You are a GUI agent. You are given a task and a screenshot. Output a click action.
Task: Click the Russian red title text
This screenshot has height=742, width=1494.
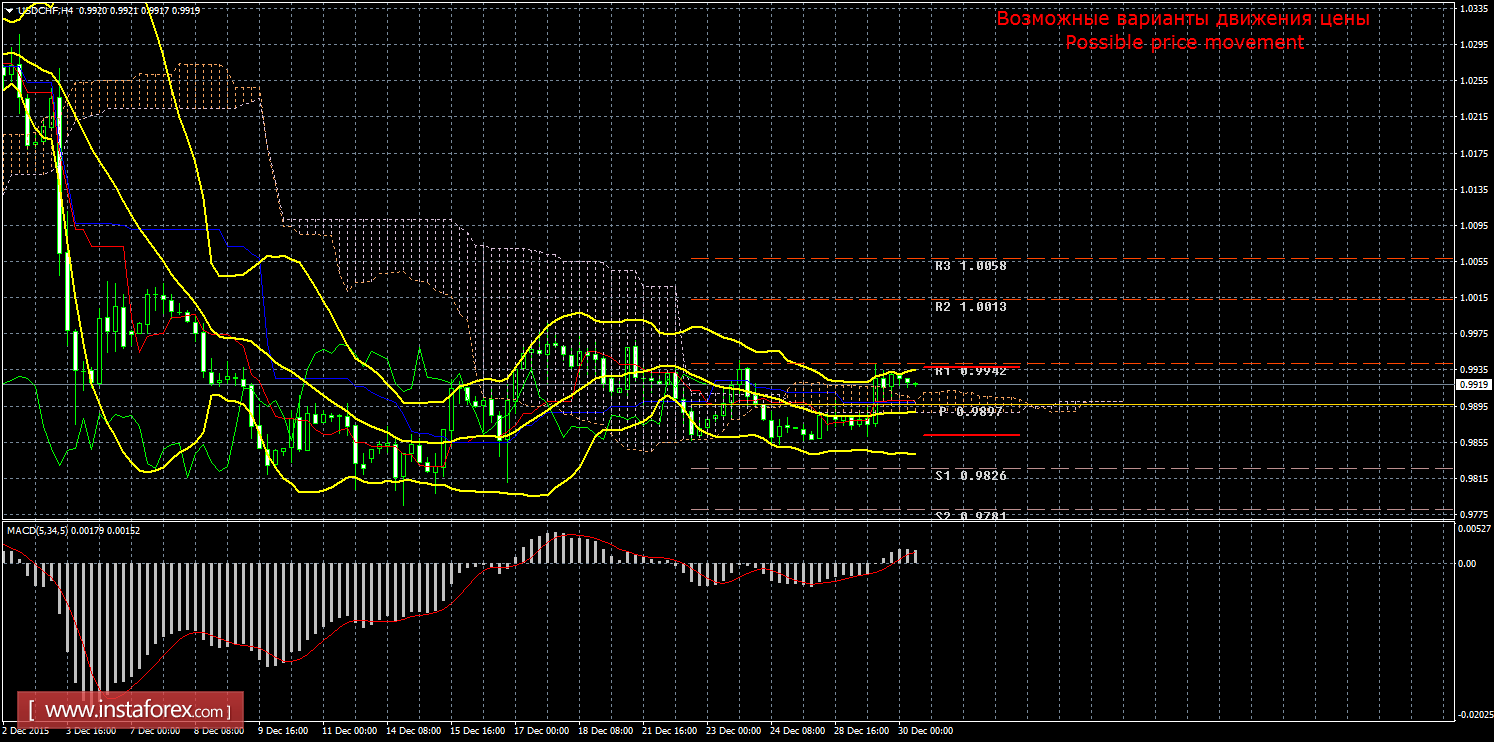pos(1182,19)
